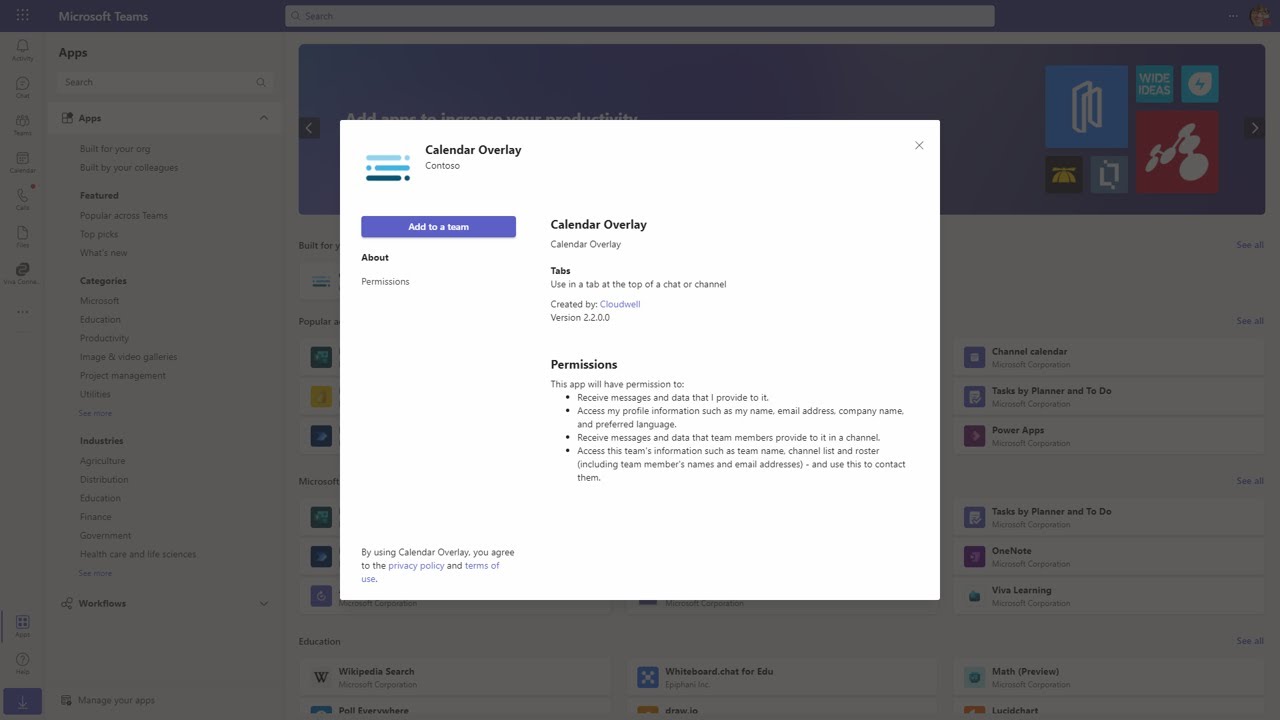Click the Apps search field
1280x720 pixels.
coord(165,82)
